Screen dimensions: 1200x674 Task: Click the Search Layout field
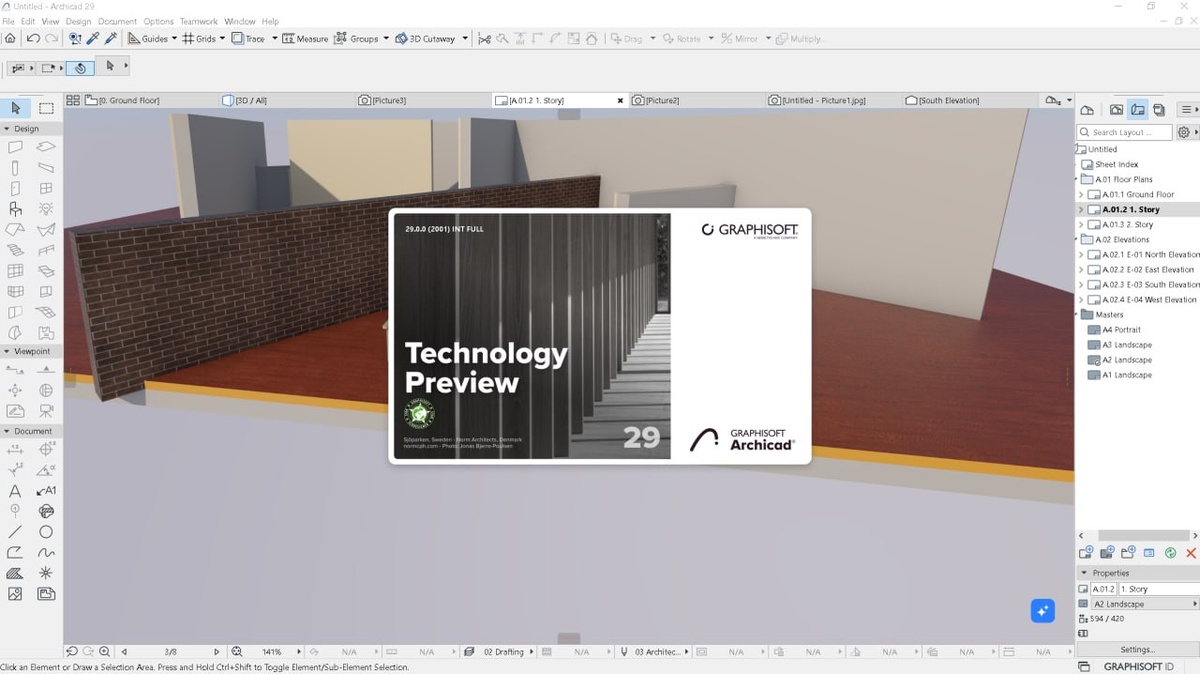tap(1125, 132)
